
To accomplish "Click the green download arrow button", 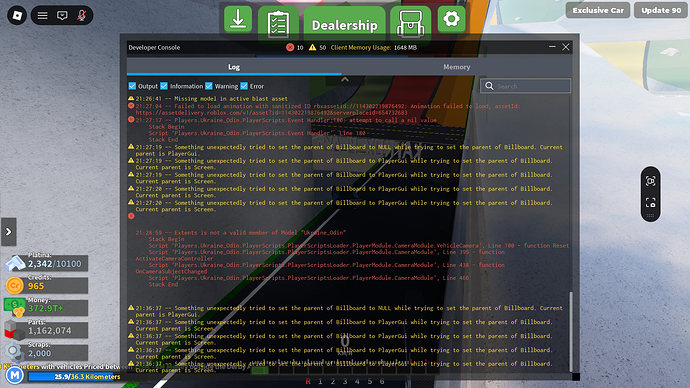I will pos(238,19).
